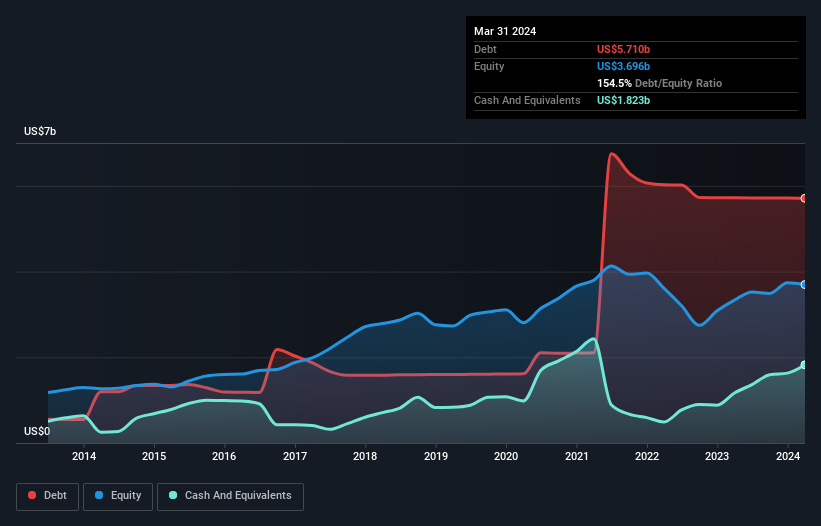Screen dimensions: 821x526
Task: Click the 2023 x-axis label
Action: point(717,456)
